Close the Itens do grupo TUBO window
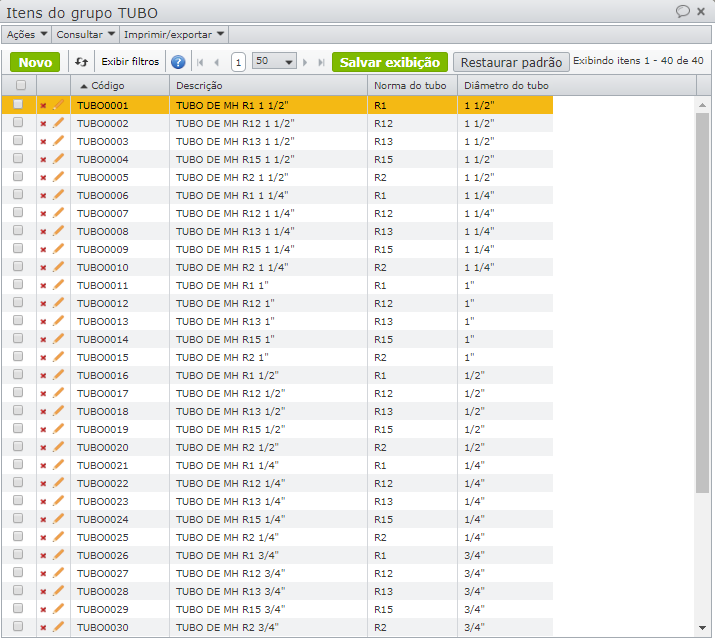 point(701,11)
